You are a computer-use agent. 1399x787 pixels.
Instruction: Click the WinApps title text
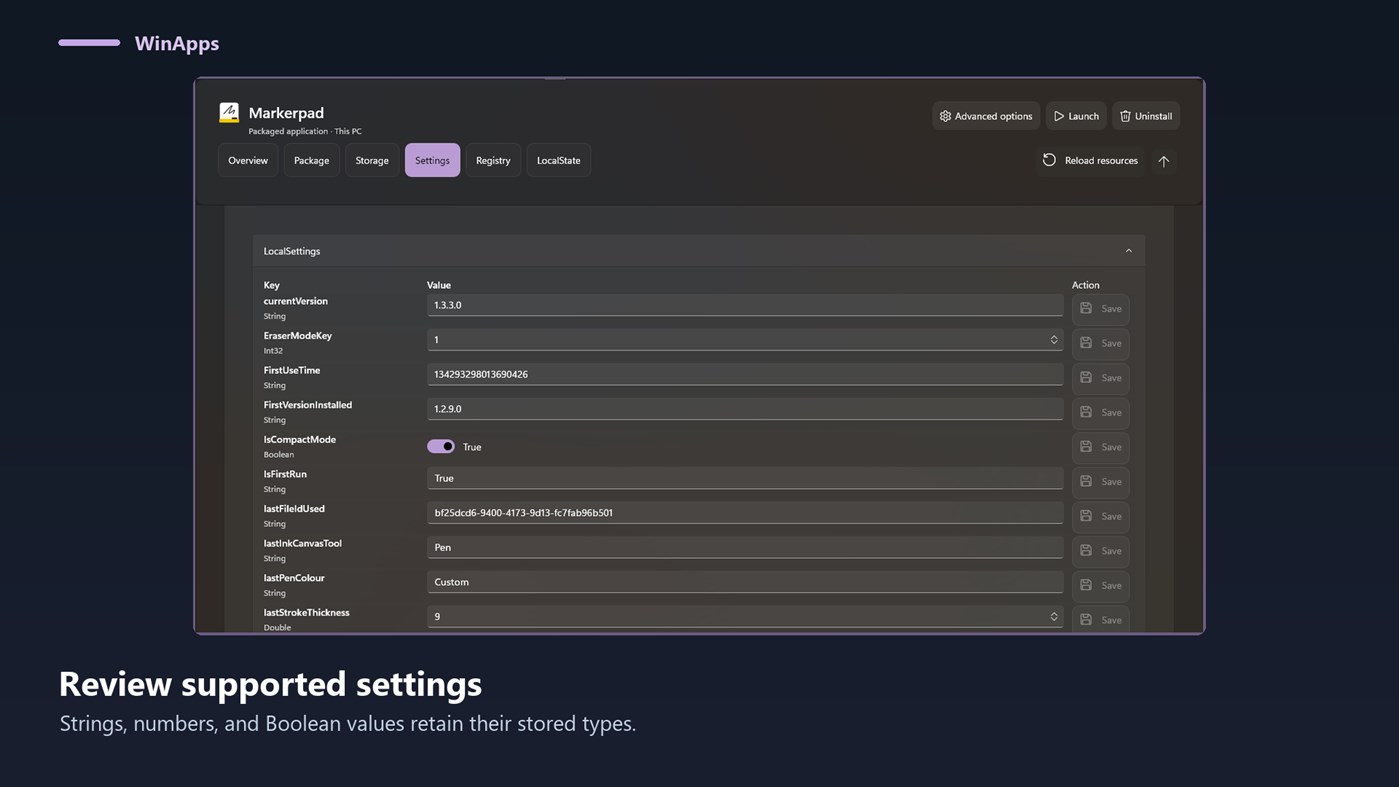pyautogui.click(x=177, y=43)
